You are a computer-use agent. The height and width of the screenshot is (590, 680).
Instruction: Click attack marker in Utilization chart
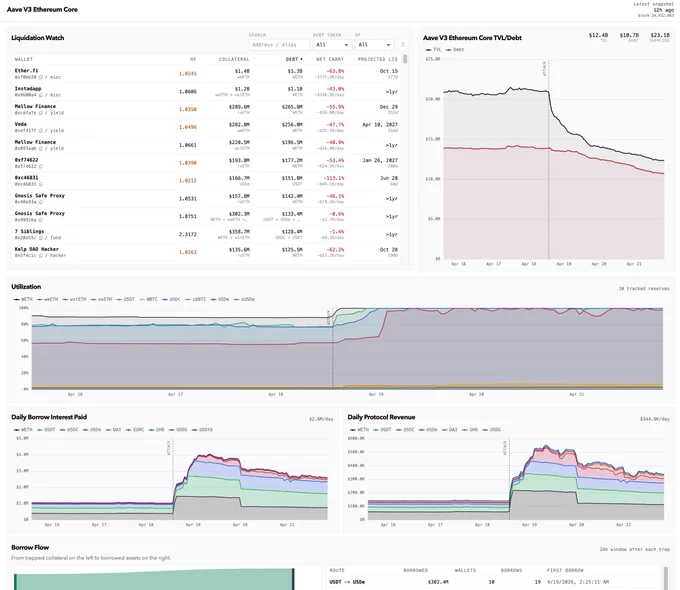click(x=328, y=317)
